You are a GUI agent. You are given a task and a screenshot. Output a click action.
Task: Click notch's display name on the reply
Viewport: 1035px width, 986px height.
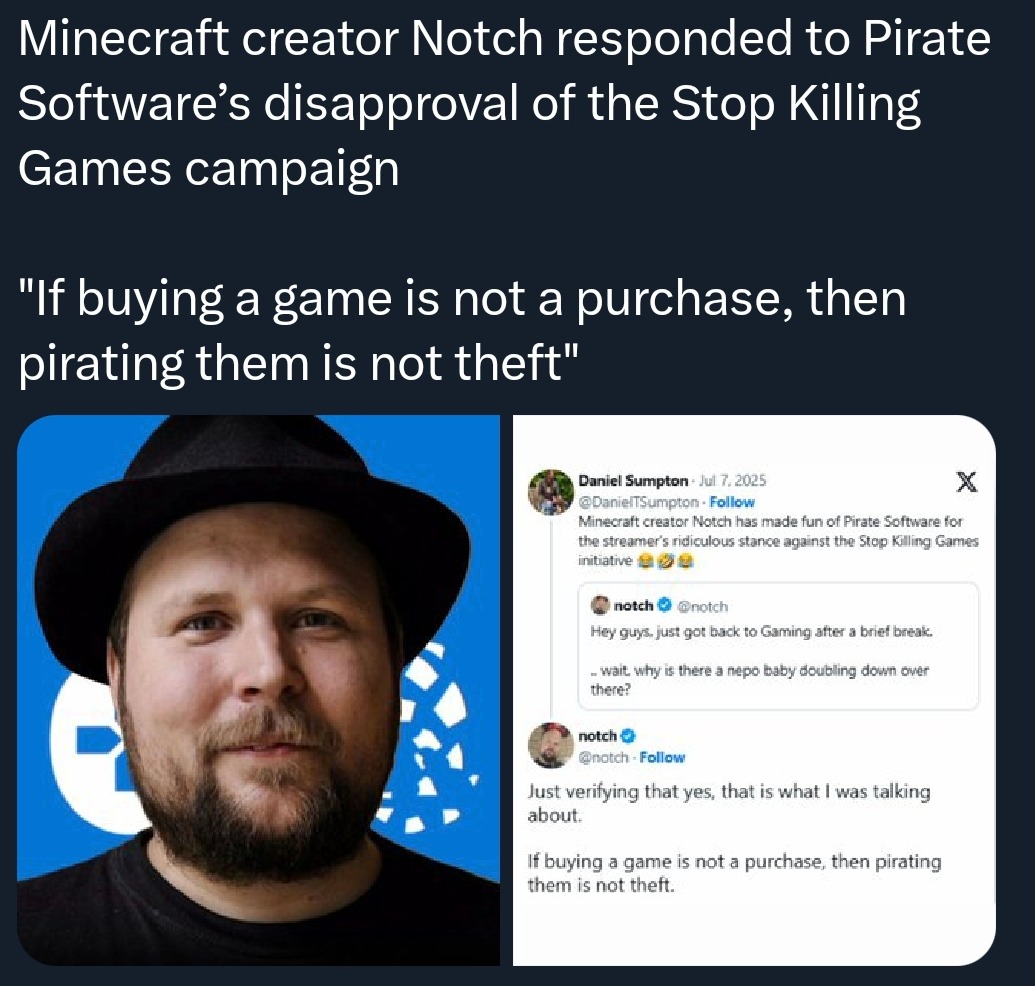(597, 737)
